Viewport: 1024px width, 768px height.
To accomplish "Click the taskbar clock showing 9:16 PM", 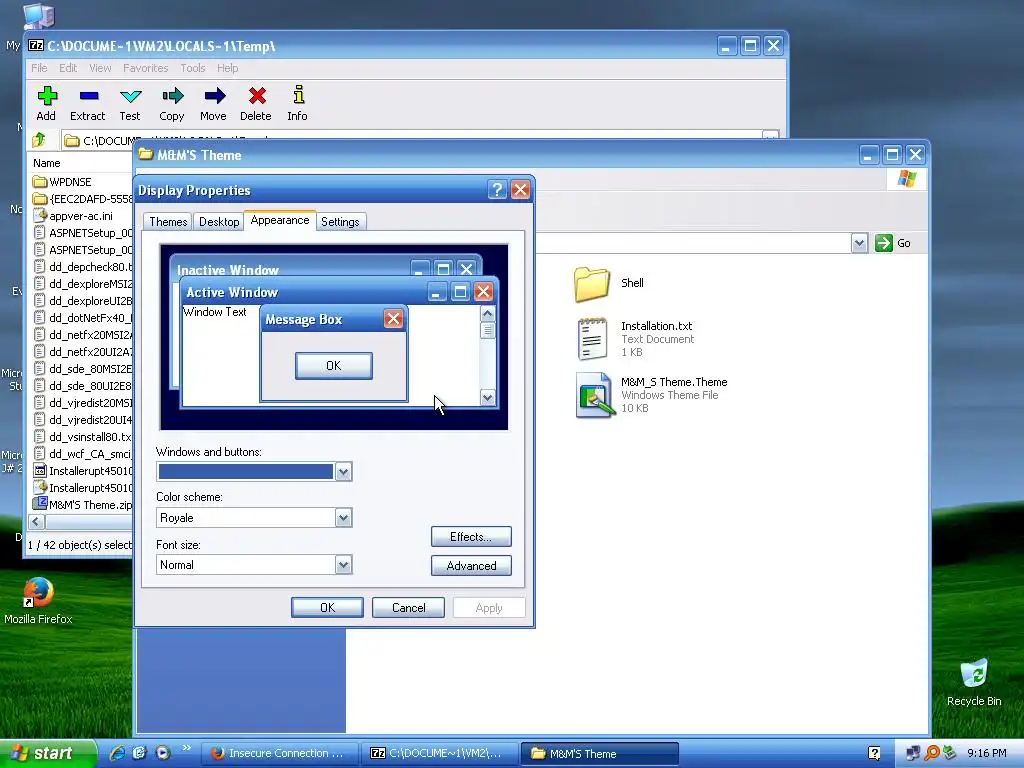I will [987, 753].
